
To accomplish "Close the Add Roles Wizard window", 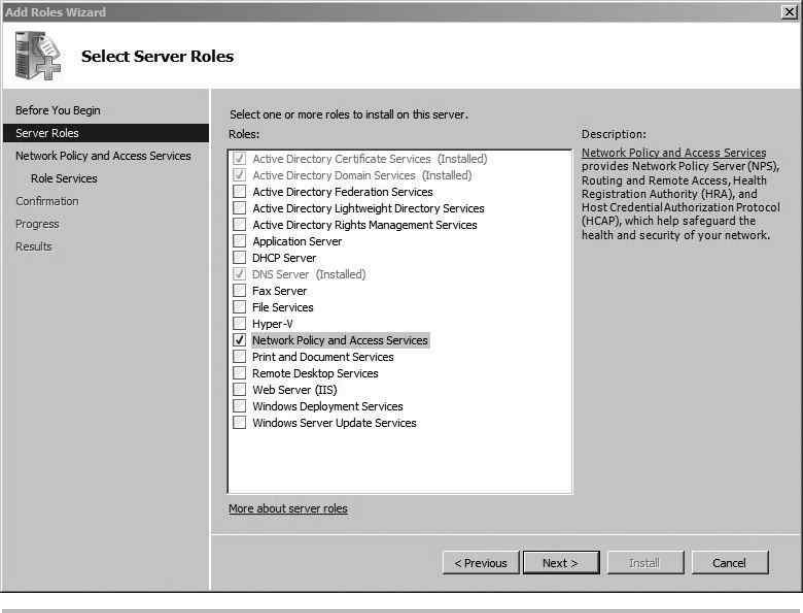I will (x=789, y=12).
